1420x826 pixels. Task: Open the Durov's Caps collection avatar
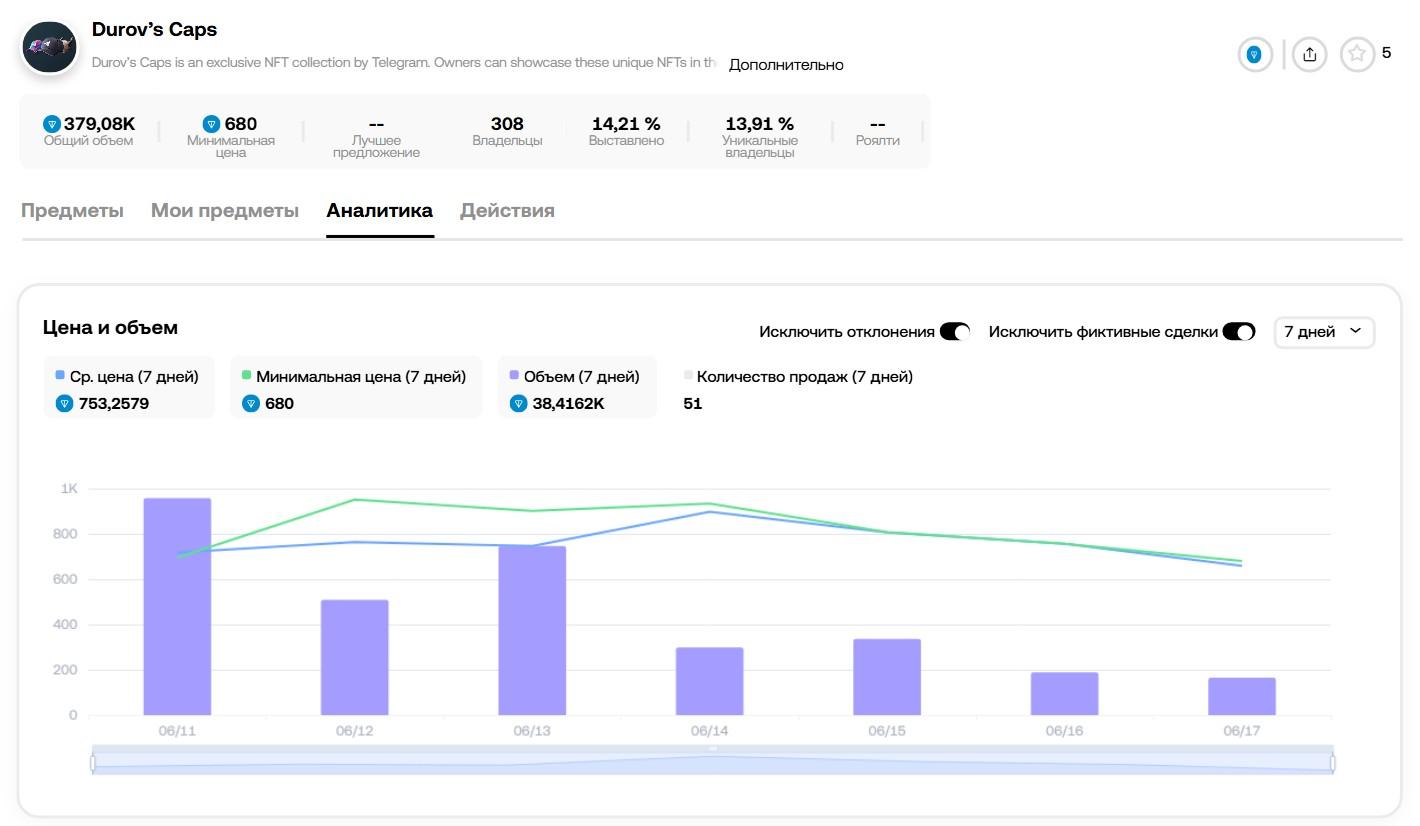[50, 46]
